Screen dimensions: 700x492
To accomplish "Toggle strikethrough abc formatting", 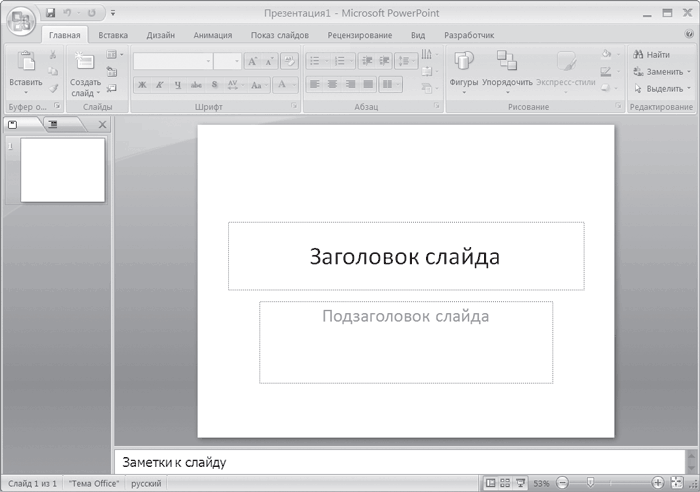I will [196, 85].
